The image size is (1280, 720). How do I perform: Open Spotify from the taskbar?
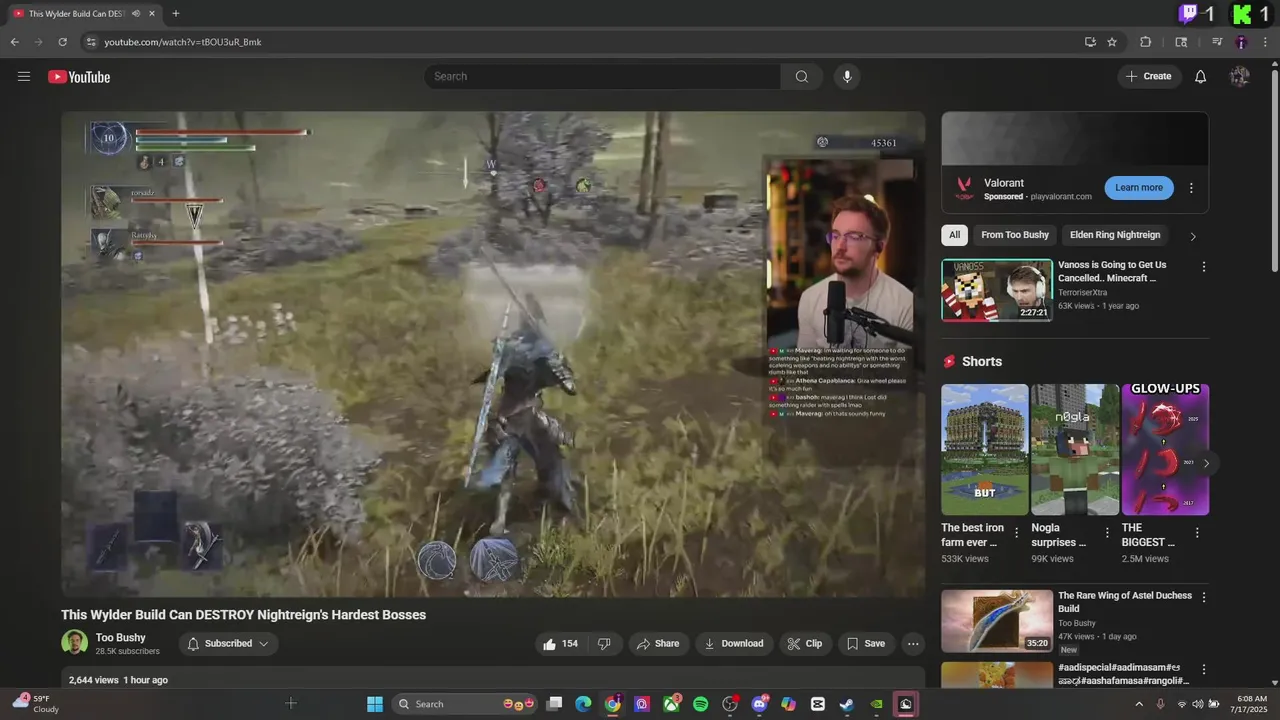700,704
